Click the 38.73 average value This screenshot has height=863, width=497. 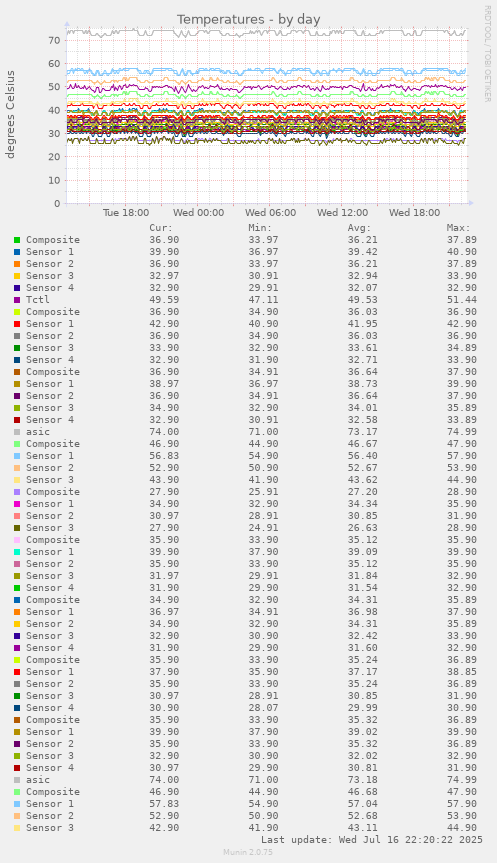[362, 384]
